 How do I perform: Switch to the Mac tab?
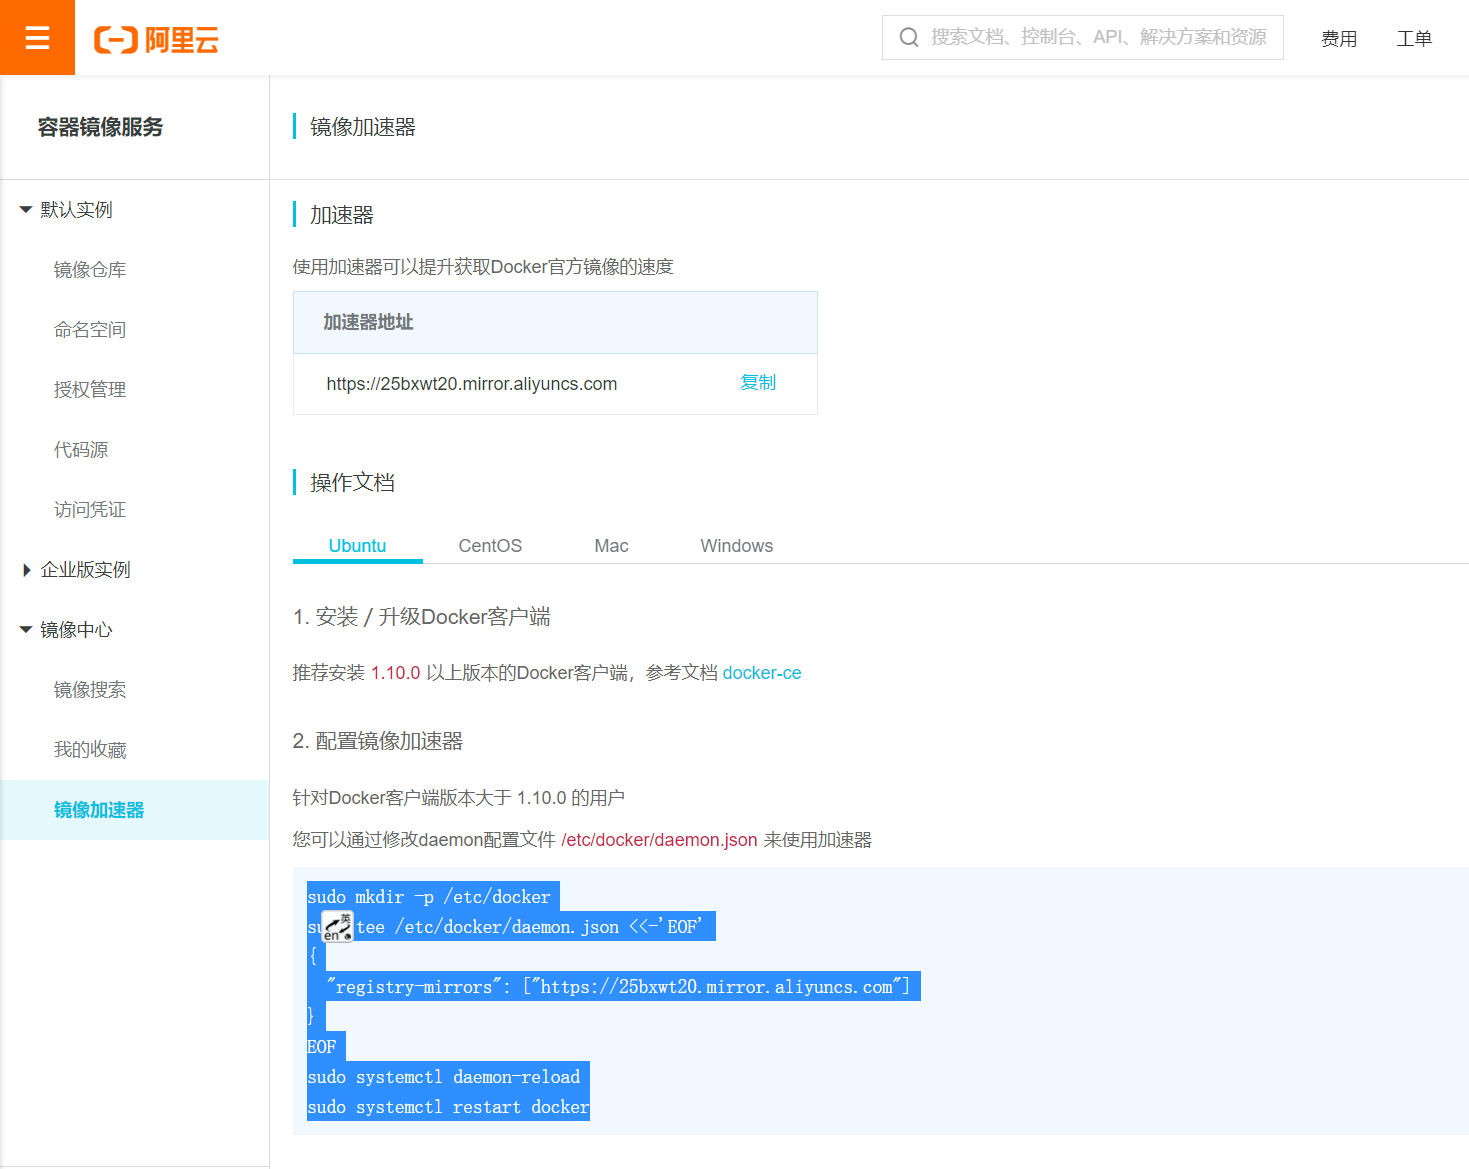point(611,546)
